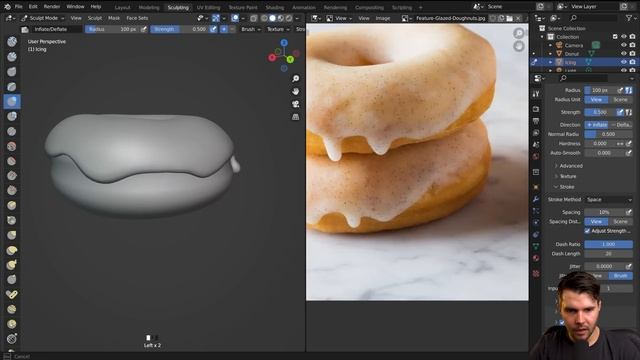Open the Mask menu in viewport header
The width and height of the screenshot is (640, 360).
pyautogui.click(x=114, y=18)
